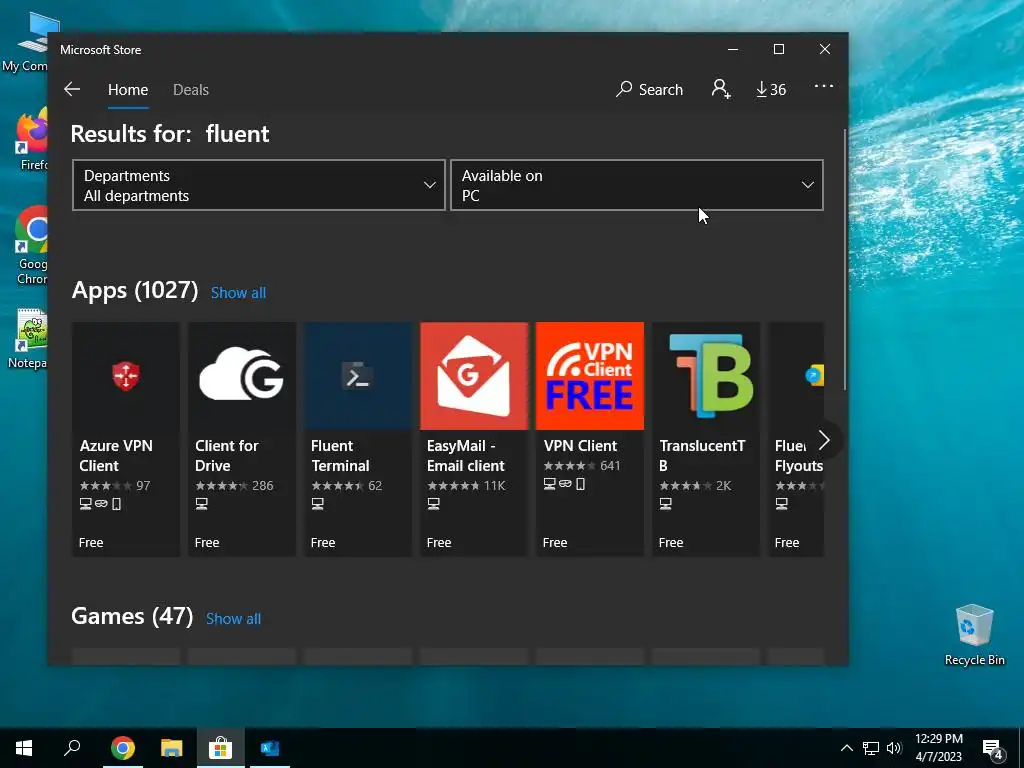Open downloads and updates (36)

coord(771,89)
